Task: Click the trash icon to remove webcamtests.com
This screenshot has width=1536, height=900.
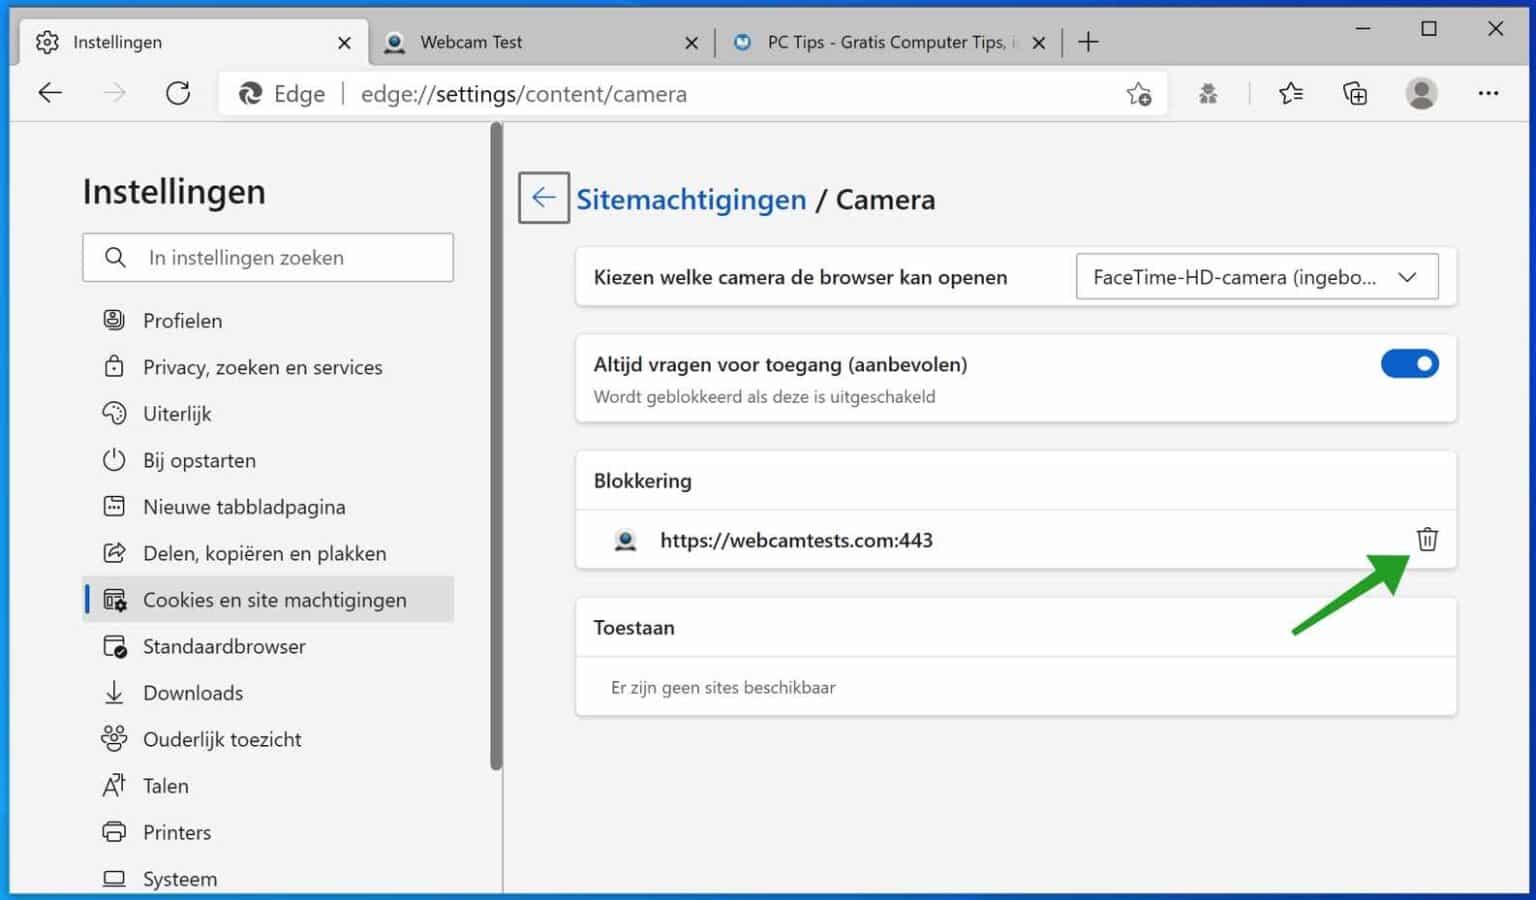Action: (1427, 540)
